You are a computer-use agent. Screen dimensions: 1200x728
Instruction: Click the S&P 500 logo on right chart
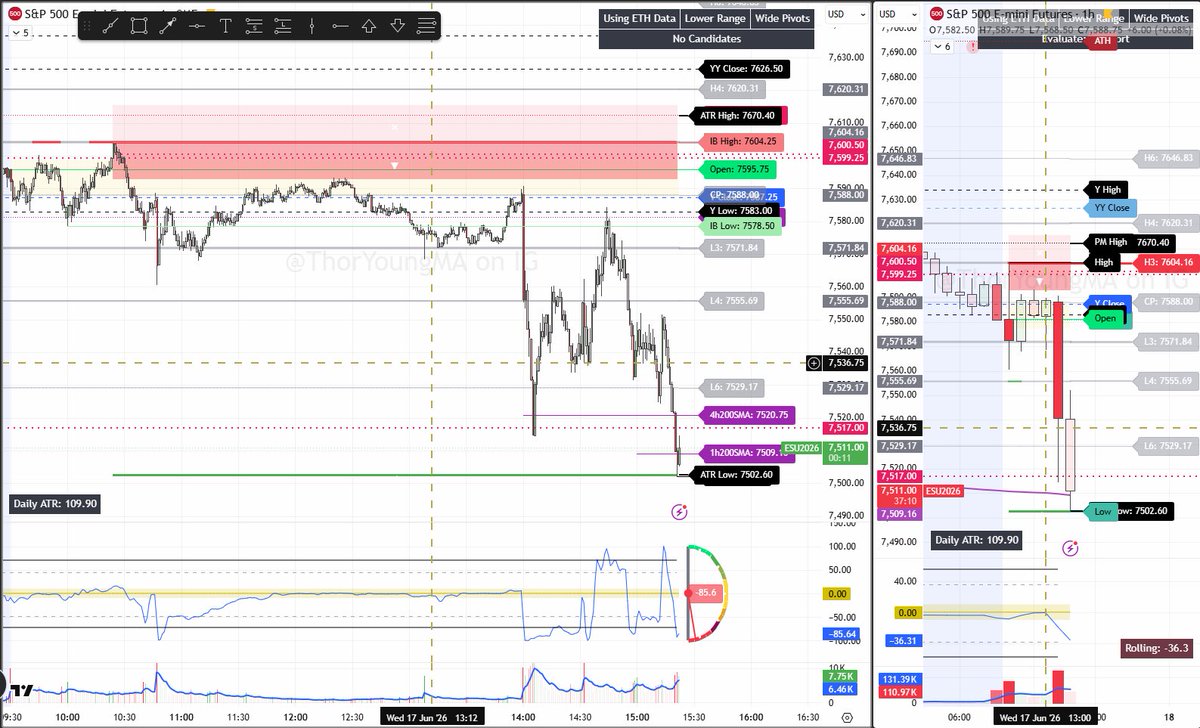pos(938,13)
